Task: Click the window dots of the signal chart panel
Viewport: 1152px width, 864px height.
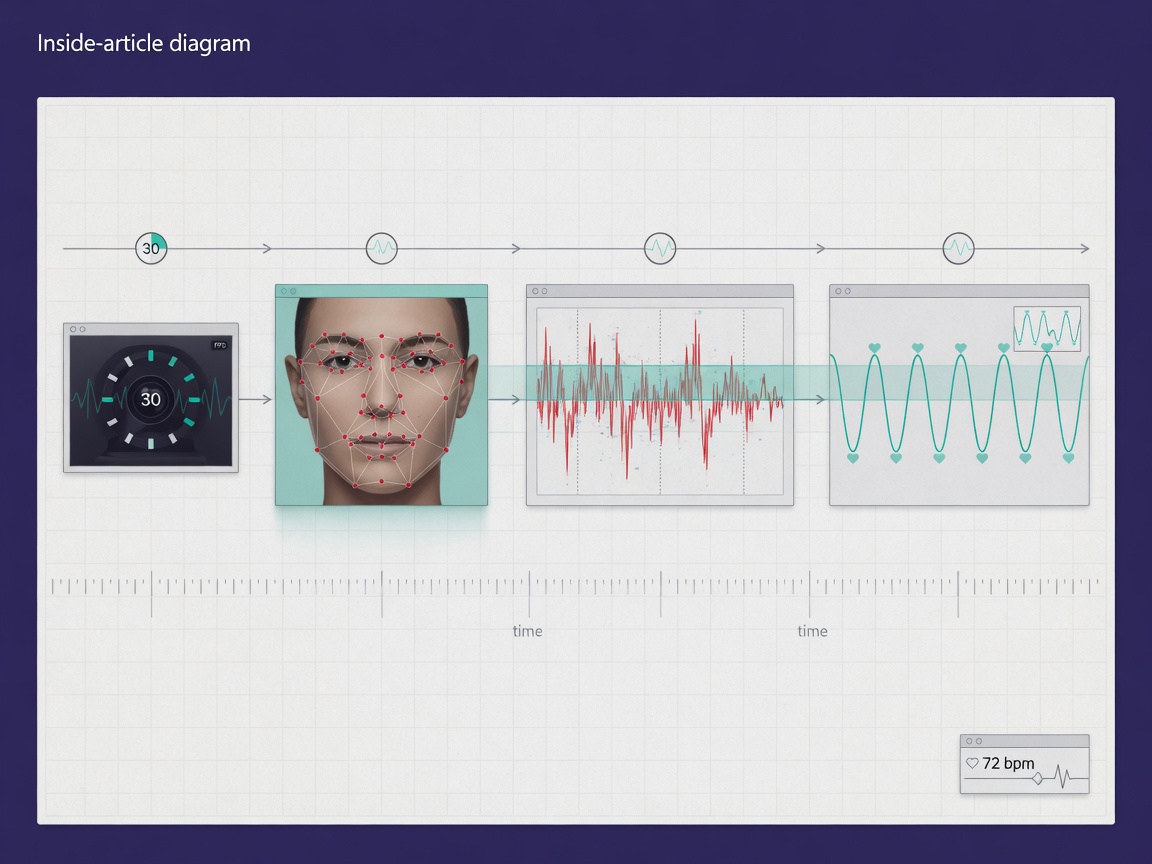Action: coord(539,291)
